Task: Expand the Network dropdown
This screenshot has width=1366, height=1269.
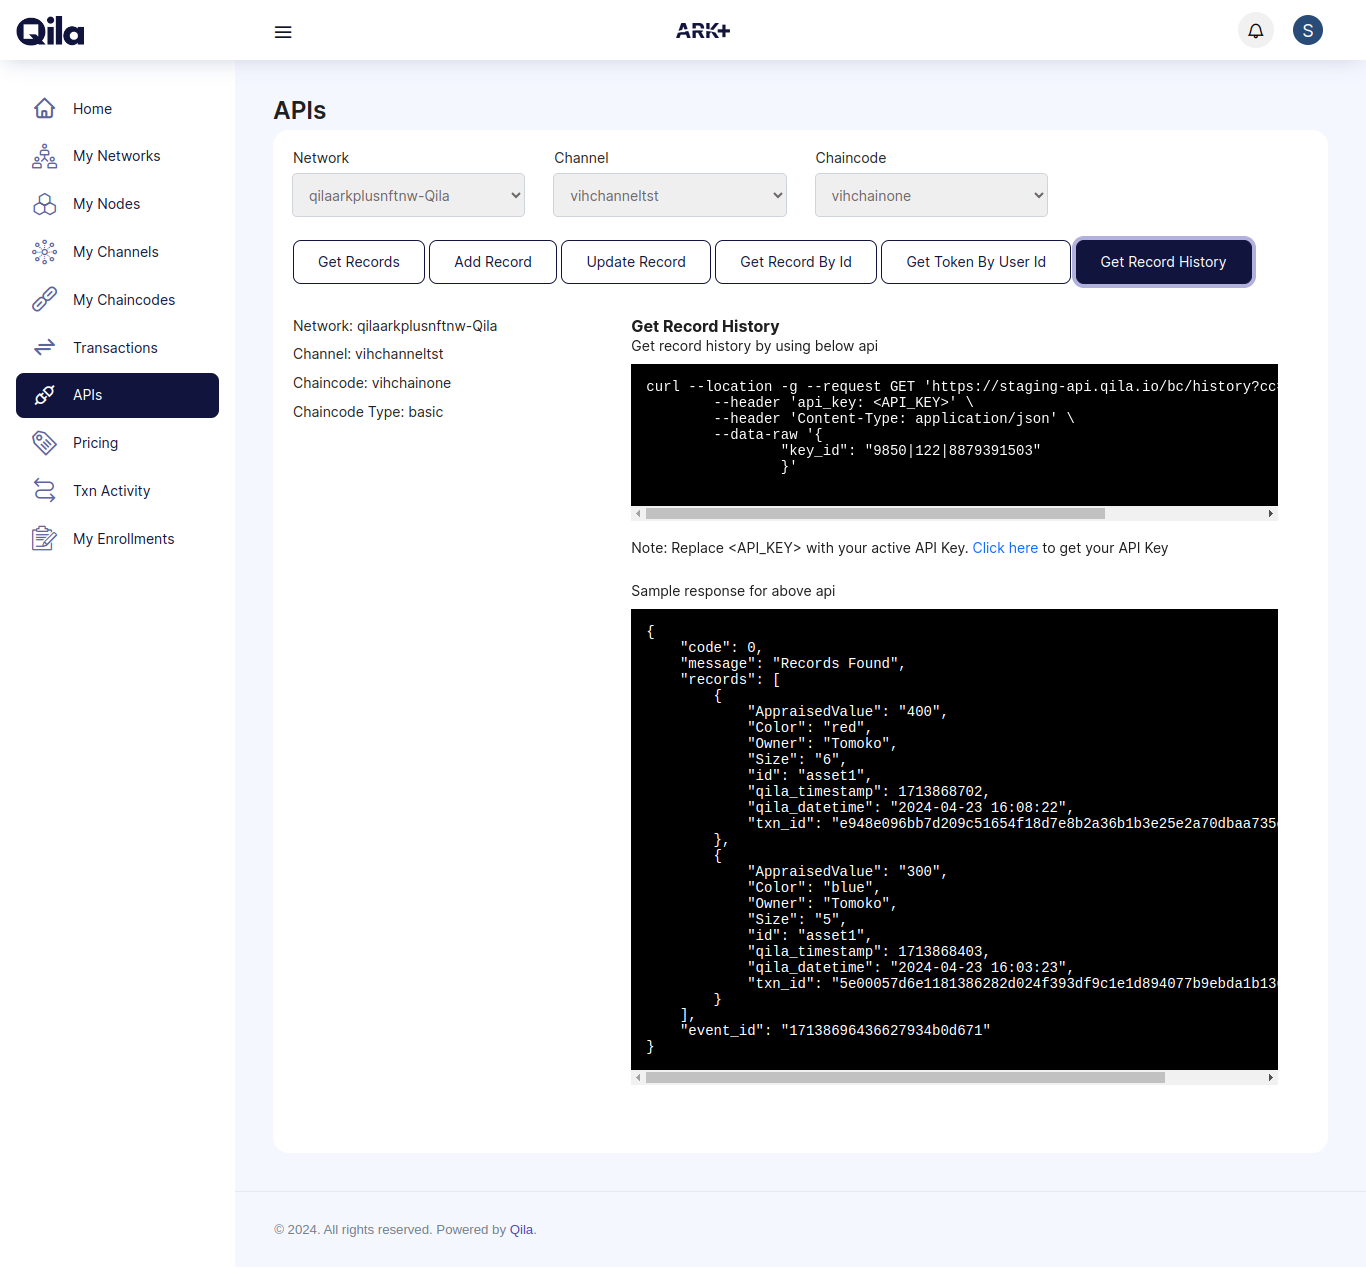Action: coord(408,195)
